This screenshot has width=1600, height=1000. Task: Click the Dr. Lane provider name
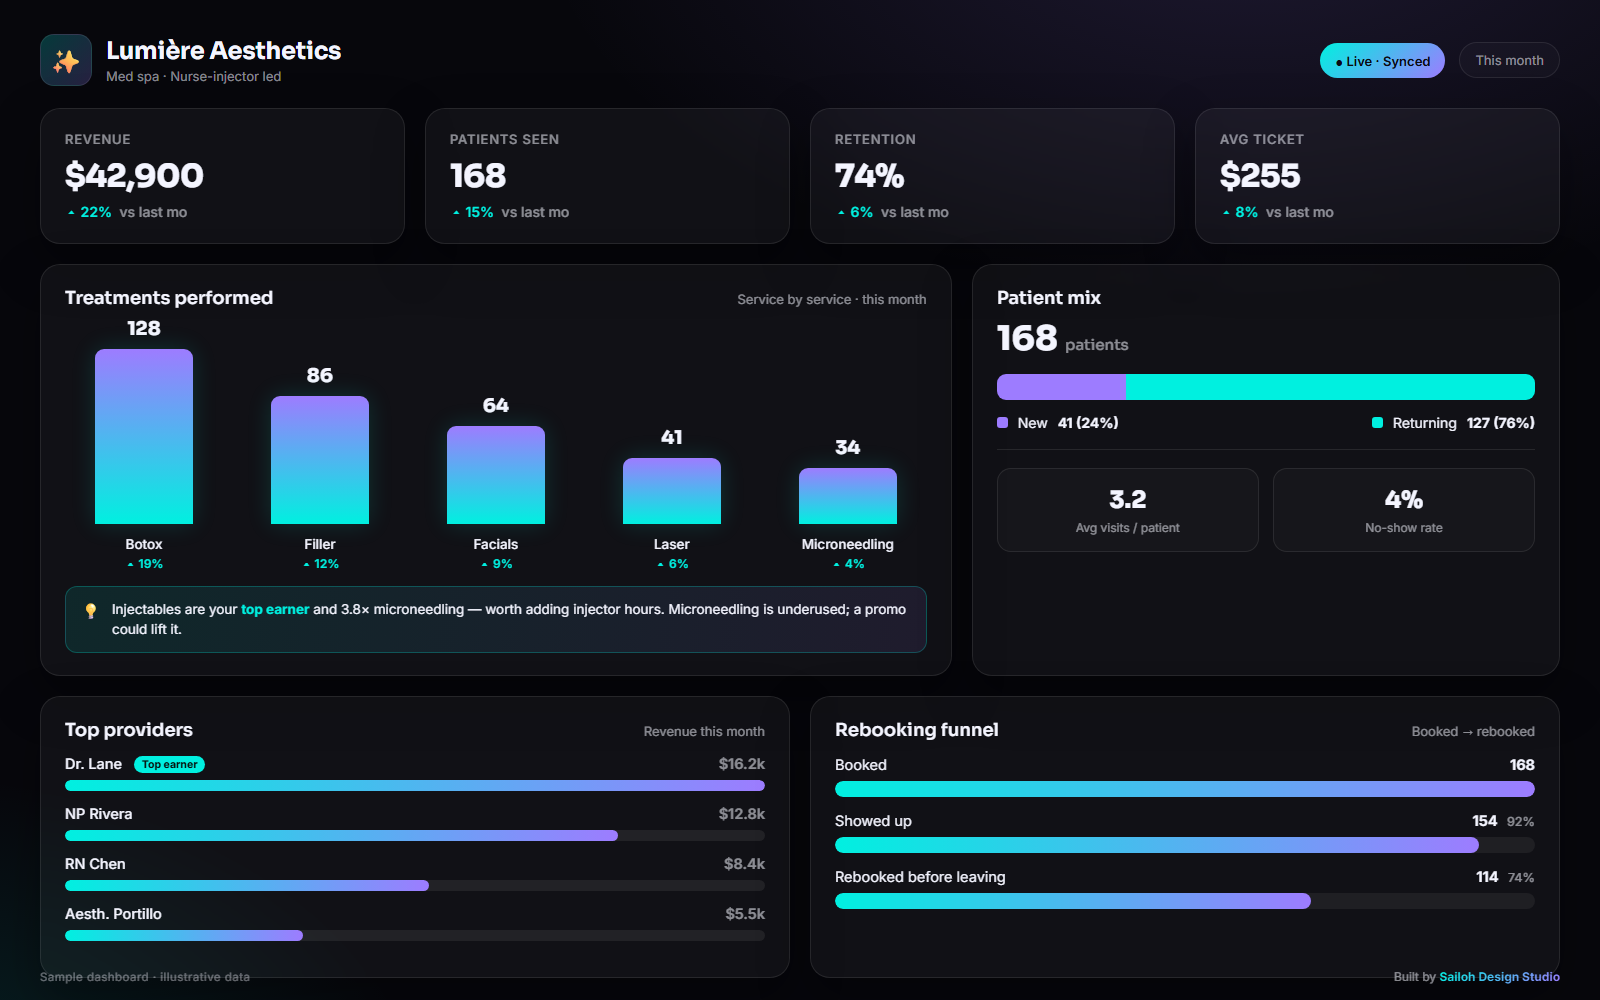(93, 764)
